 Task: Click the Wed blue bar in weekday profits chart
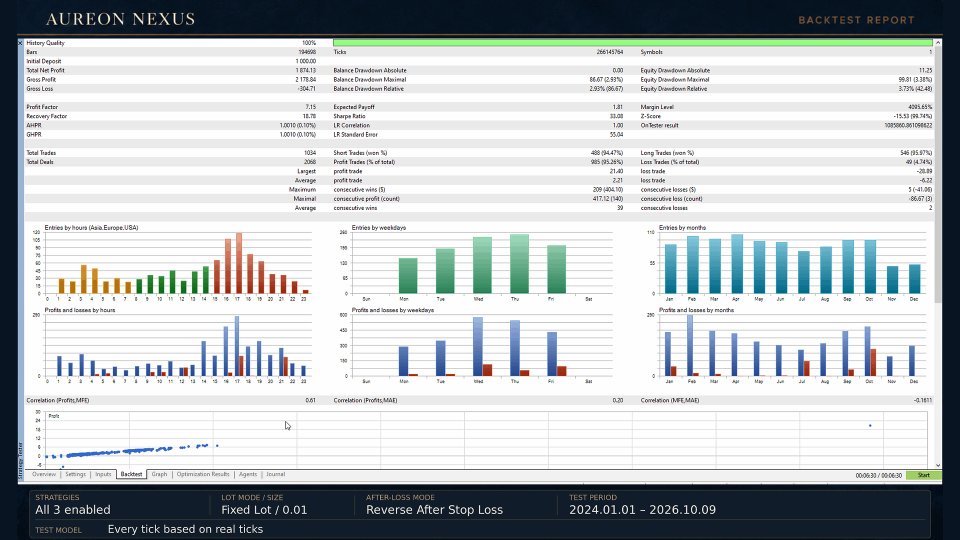[478, 347]
